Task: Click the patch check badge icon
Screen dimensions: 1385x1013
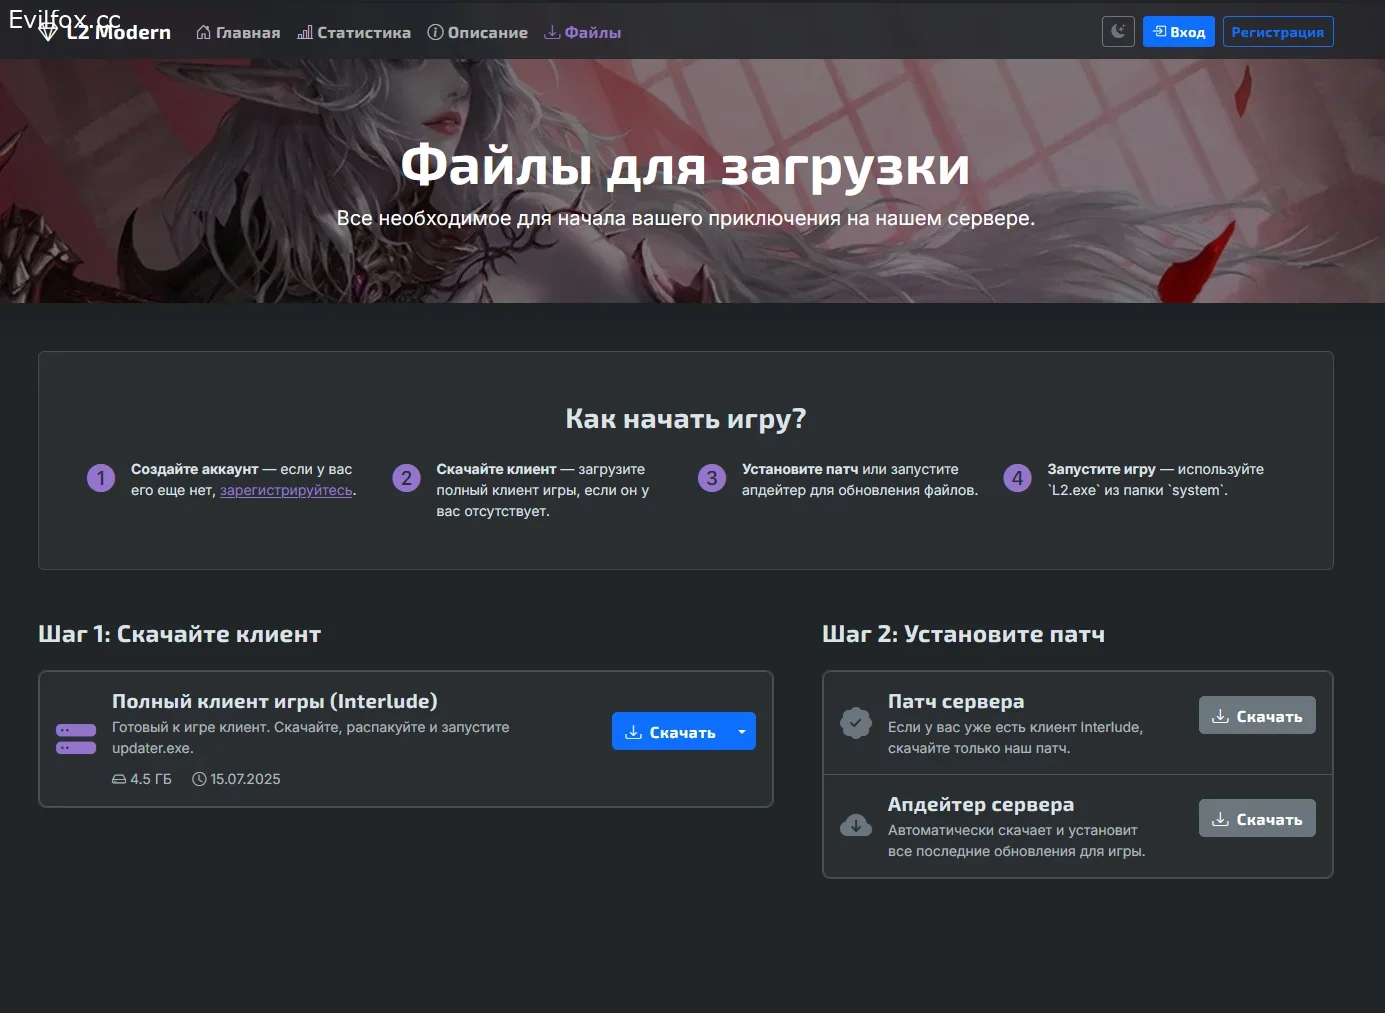Action: [x=856, y=723]
